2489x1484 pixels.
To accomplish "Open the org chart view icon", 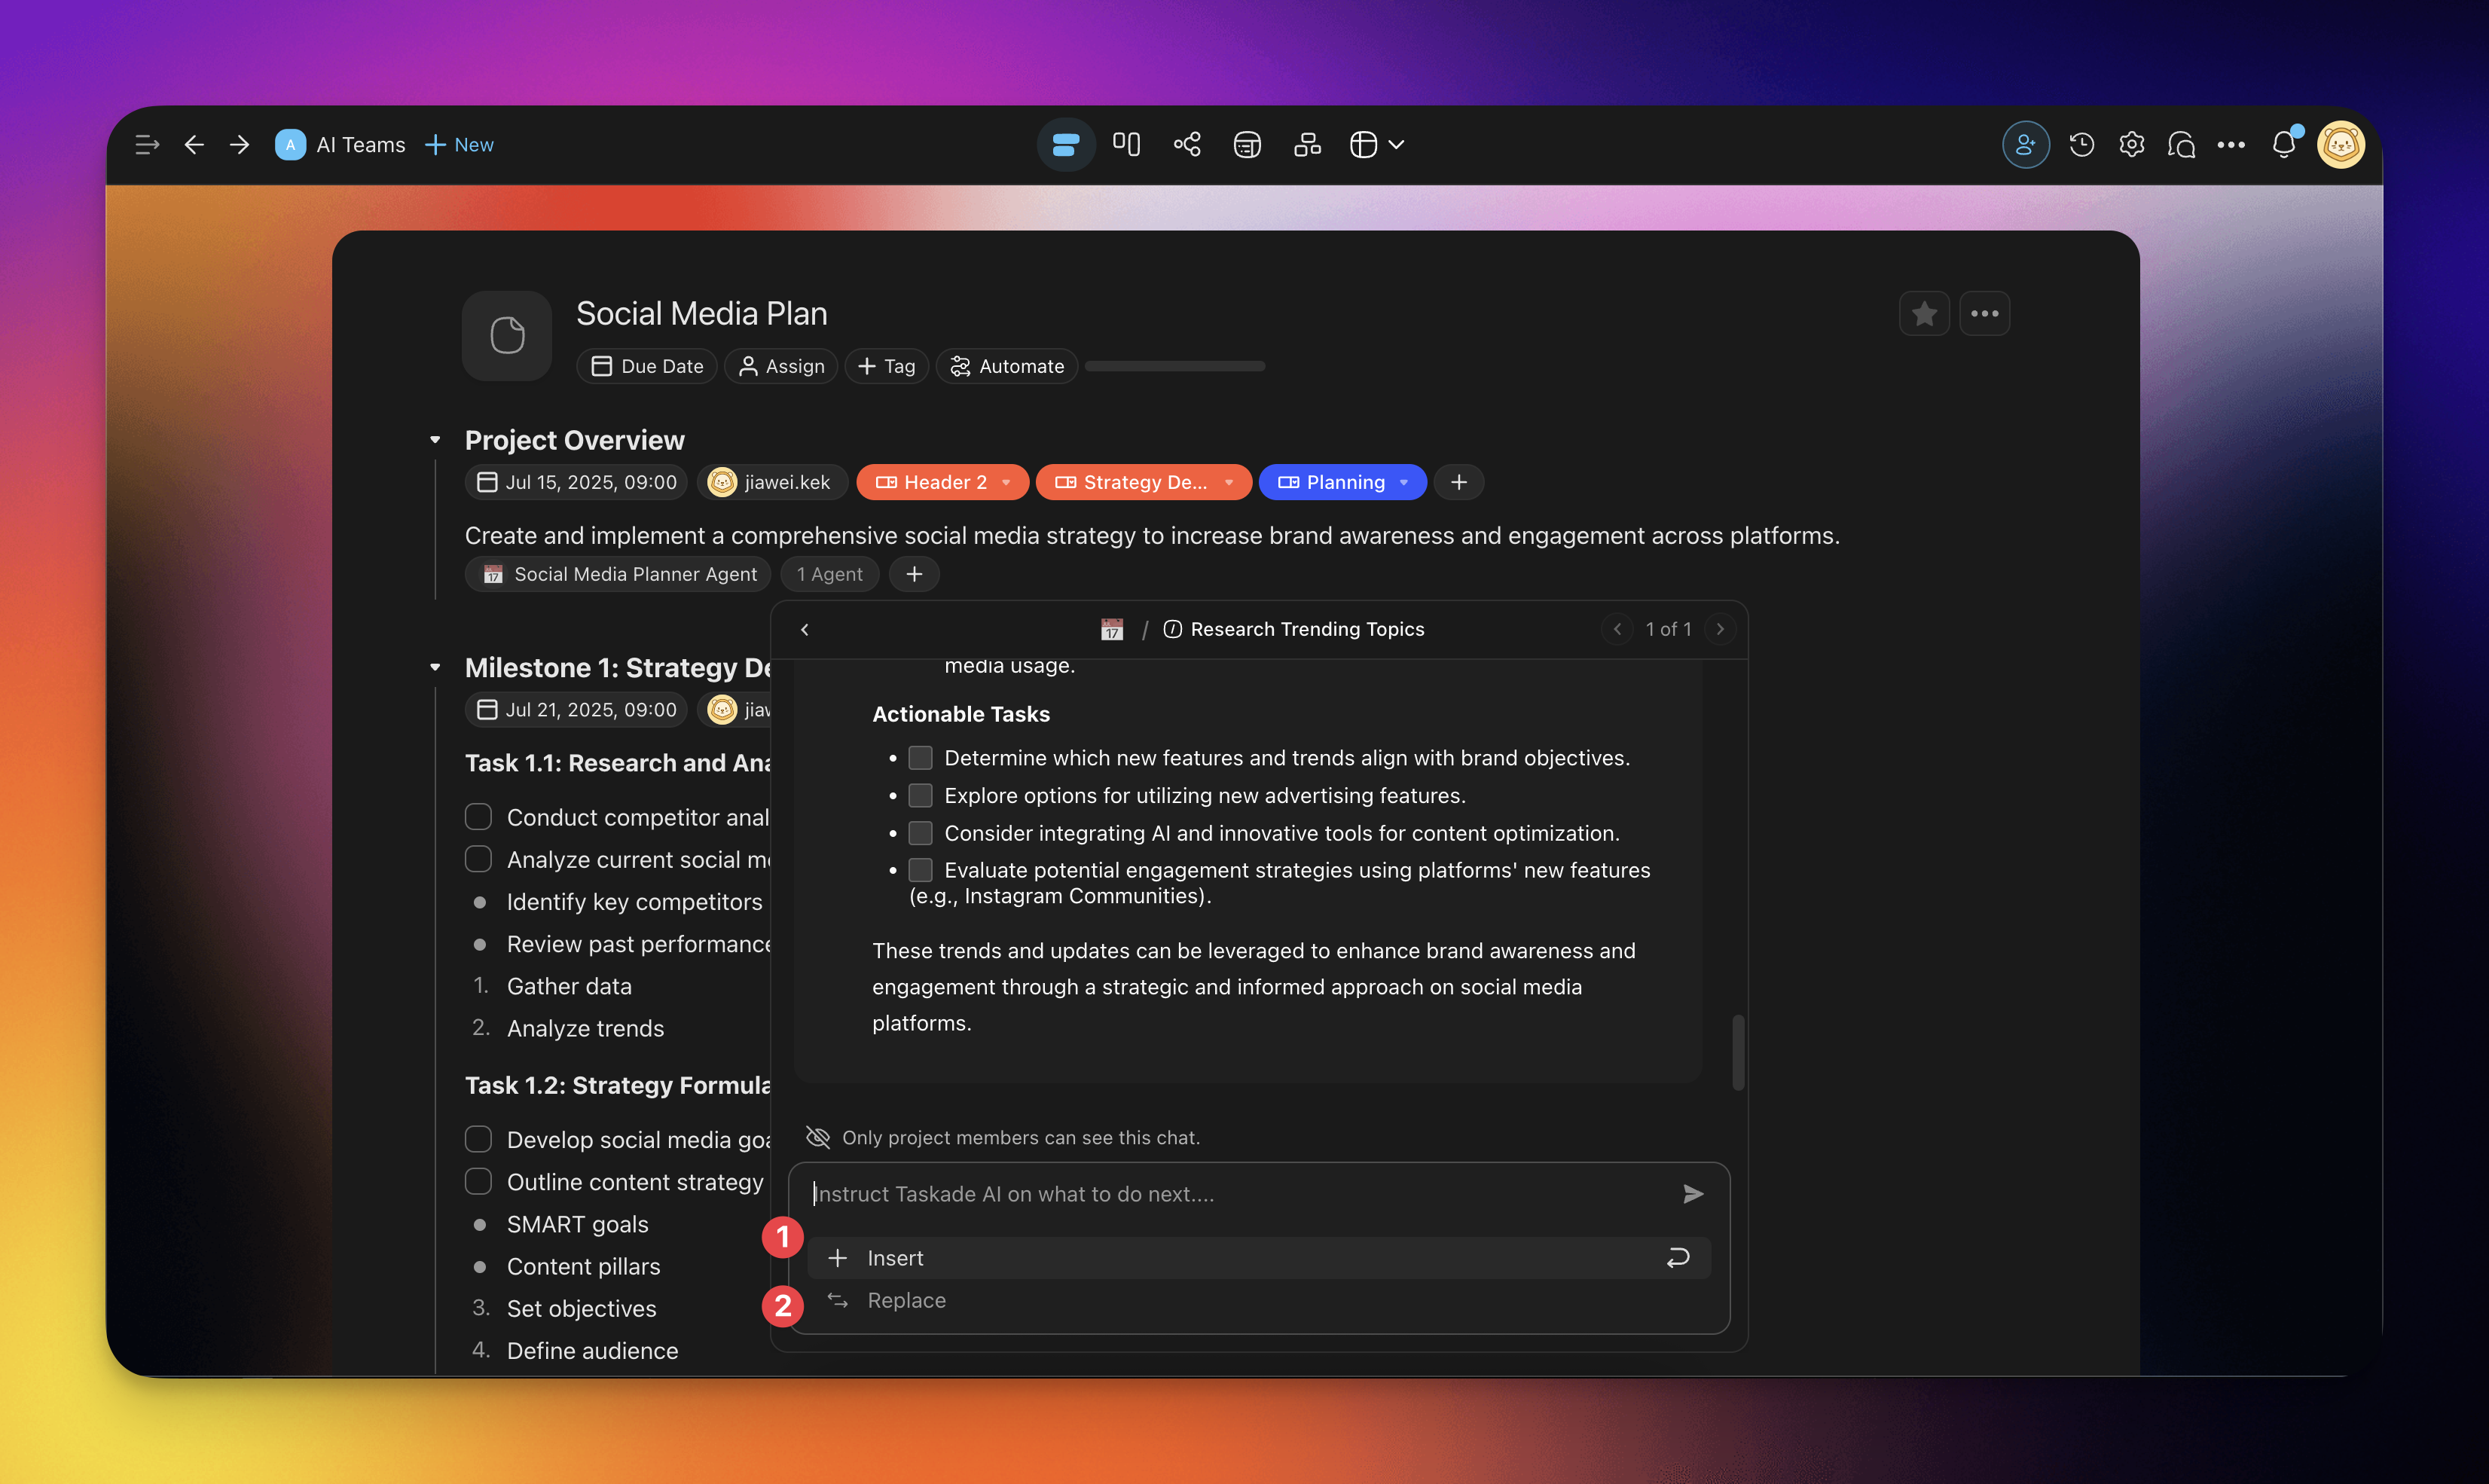I will [x=1307, y=145].
